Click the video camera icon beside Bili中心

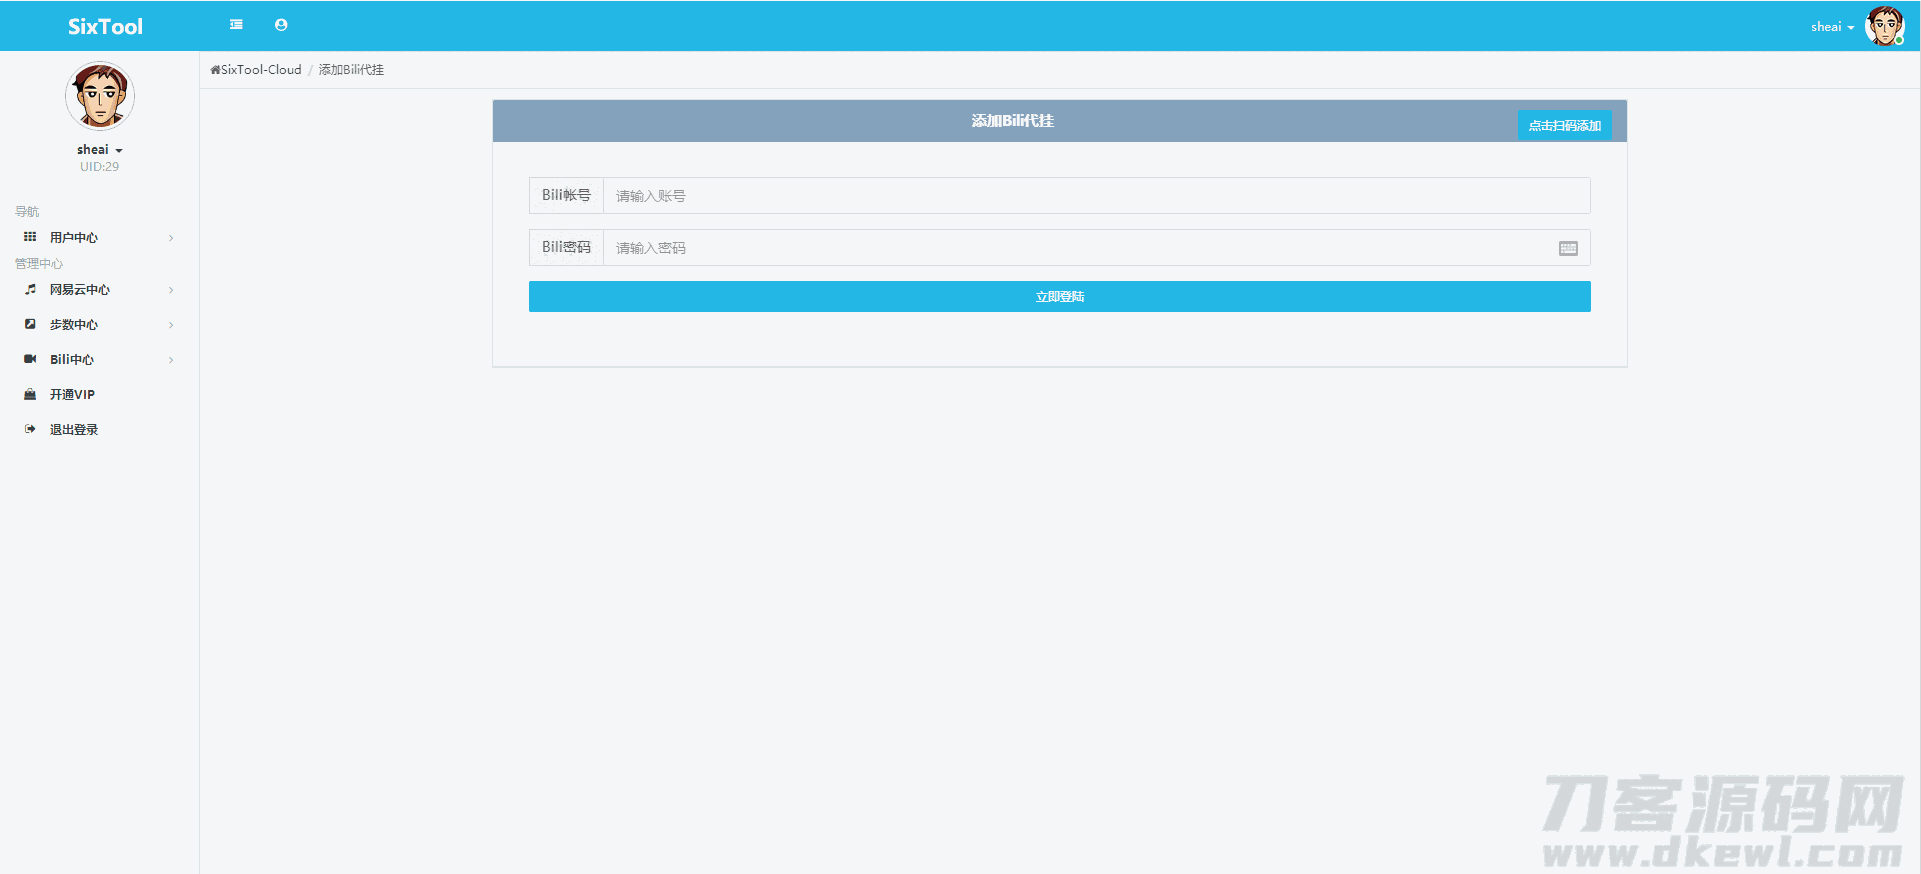pyautogui.click(x=30, y=359)
